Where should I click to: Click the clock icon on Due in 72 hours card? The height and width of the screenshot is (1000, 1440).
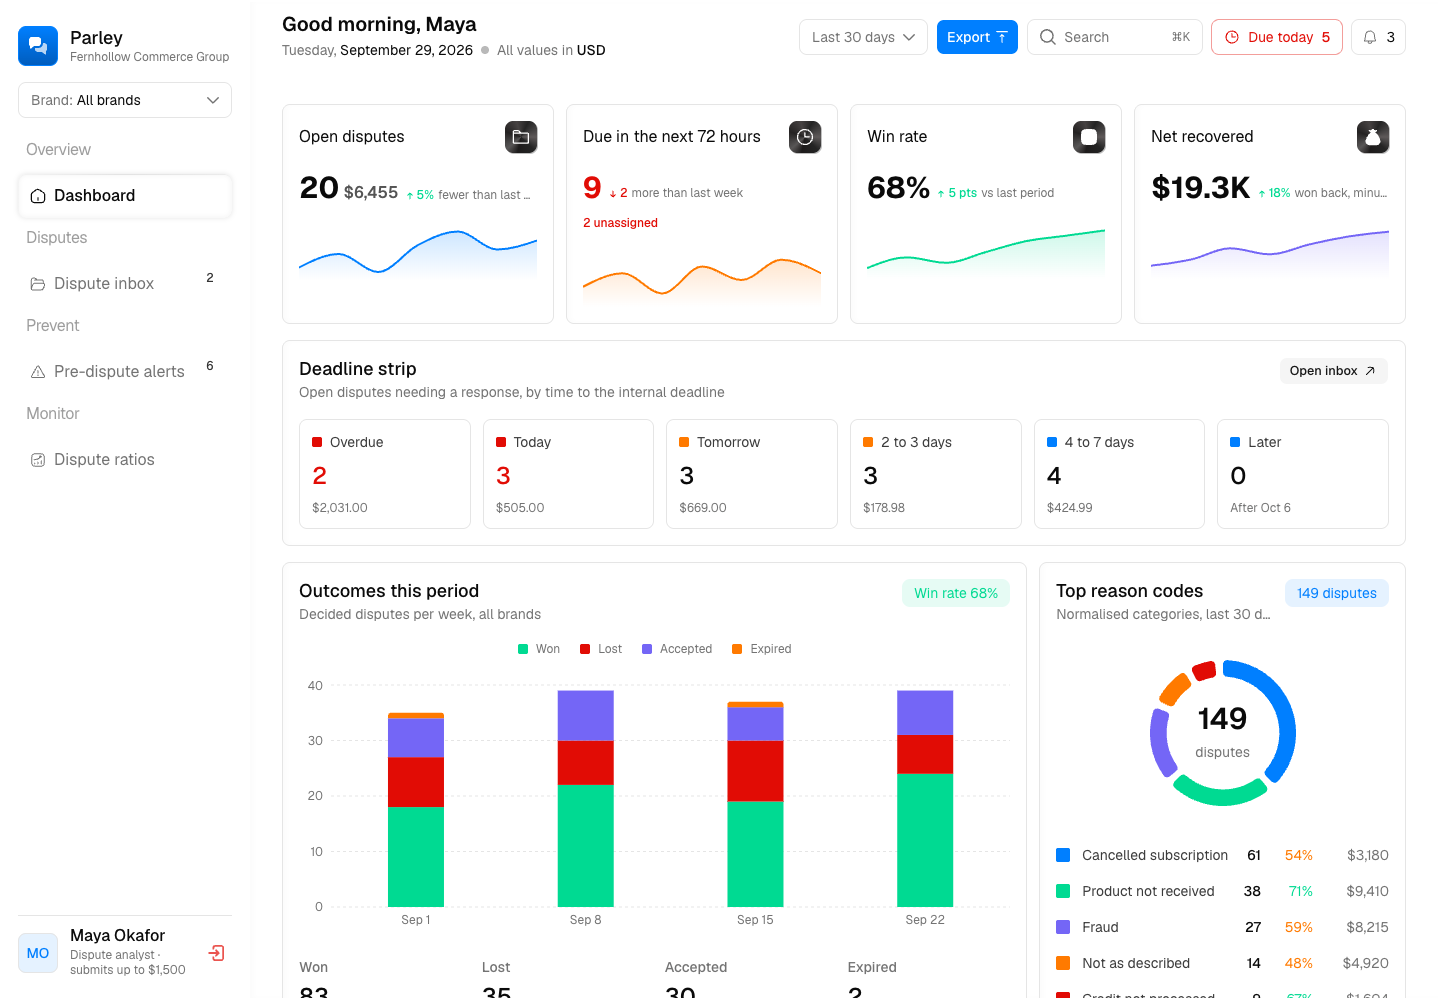pos(805,137)
